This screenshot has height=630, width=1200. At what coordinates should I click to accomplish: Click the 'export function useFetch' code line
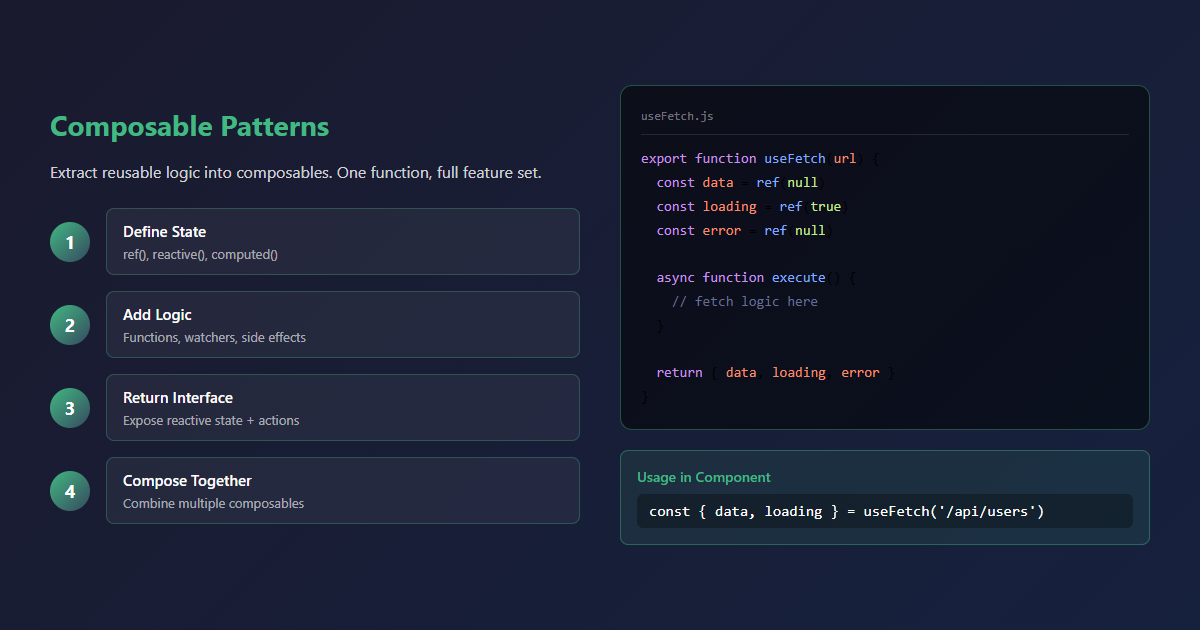tap(760, 158)
